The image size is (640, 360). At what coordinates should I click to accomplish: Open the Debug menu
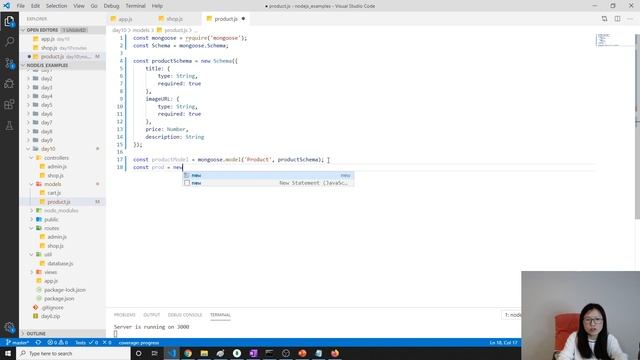tap(111, 6)
